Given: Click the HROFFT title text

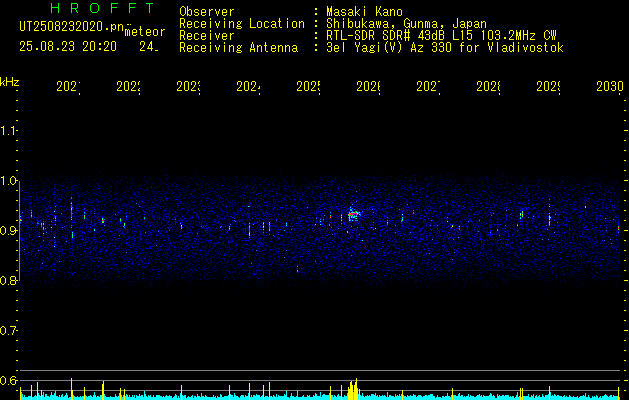Looking at the screenshot, I should [102, 8].
